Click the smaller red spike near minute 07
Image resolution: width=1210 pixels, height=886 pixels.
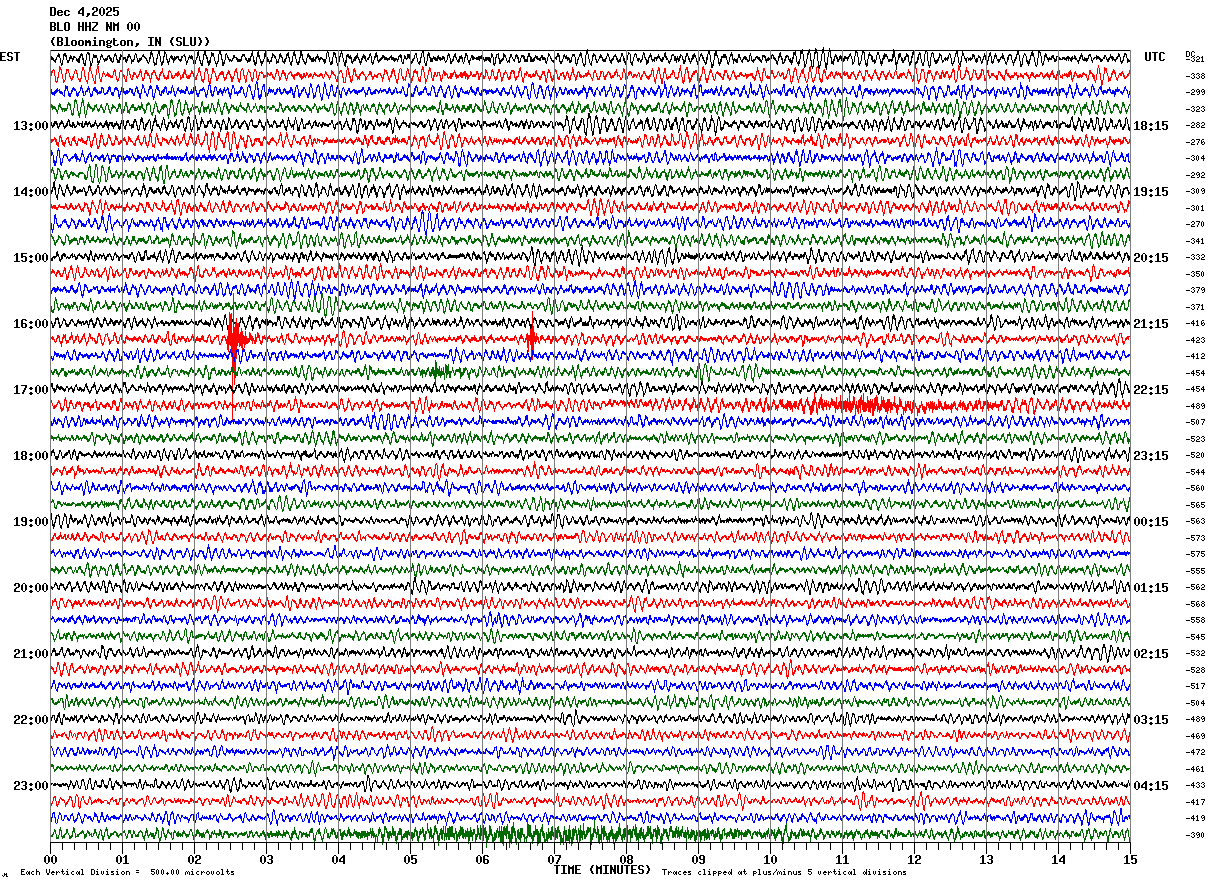pyautogui.click(x=531, y=339)
